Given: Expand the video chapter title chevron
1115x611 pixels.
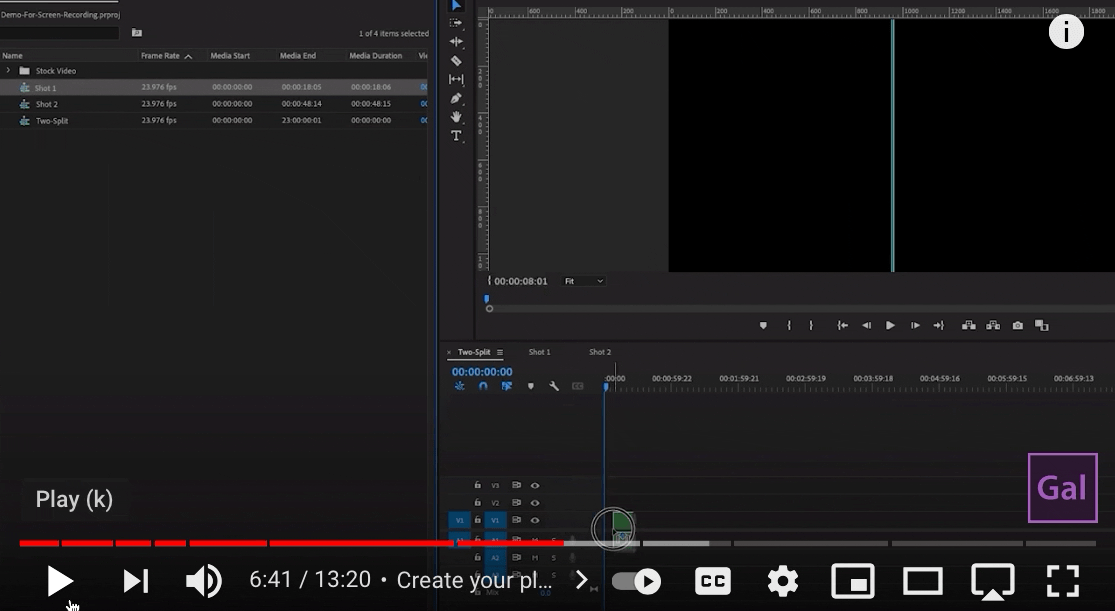Looking at the screenshot, I should pos(582,580).
